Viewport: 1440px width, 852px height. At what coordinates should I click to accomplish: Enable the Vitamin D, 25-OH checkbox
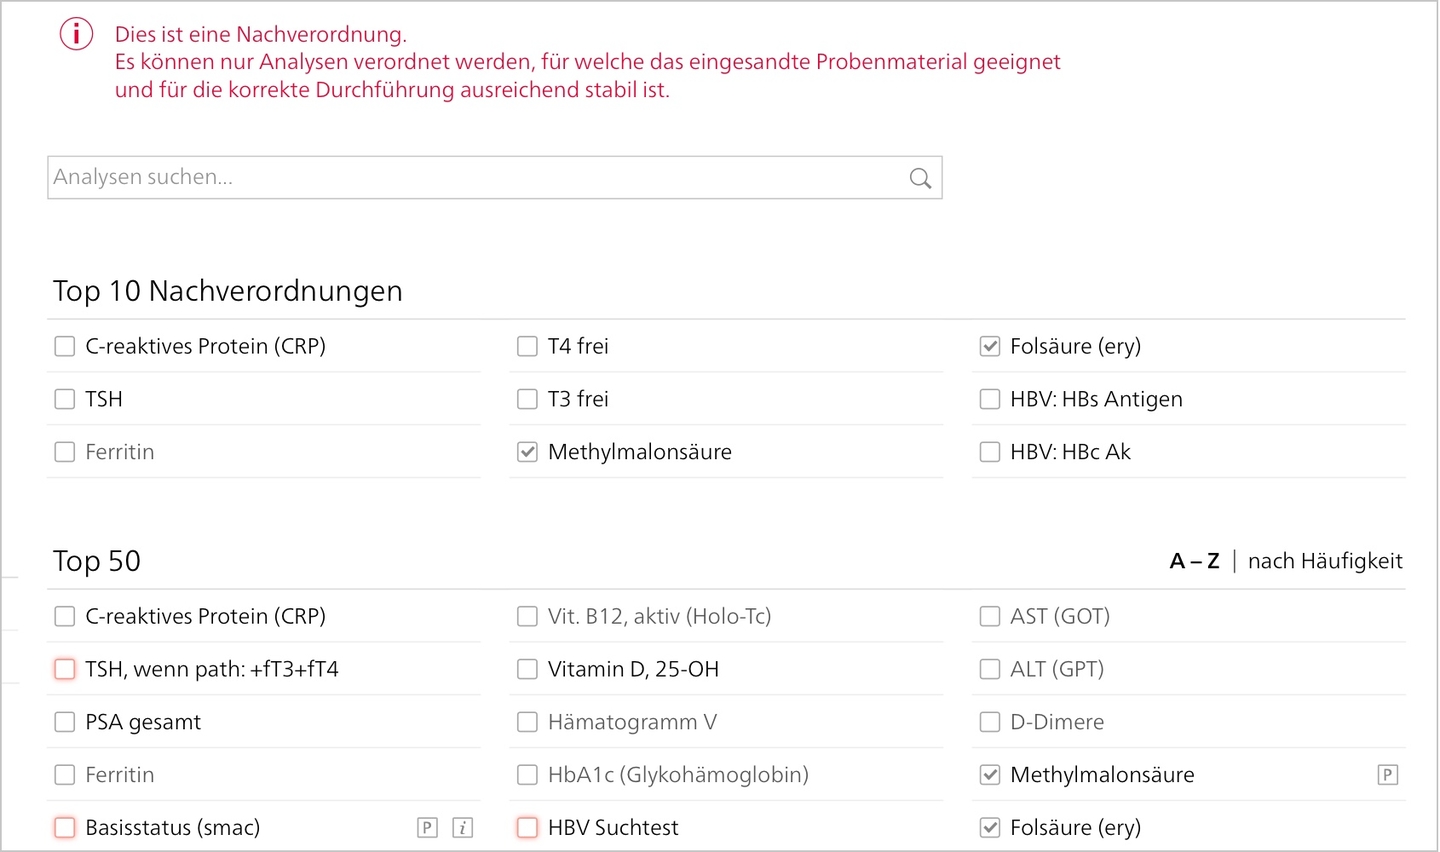(x=527, y=669)
